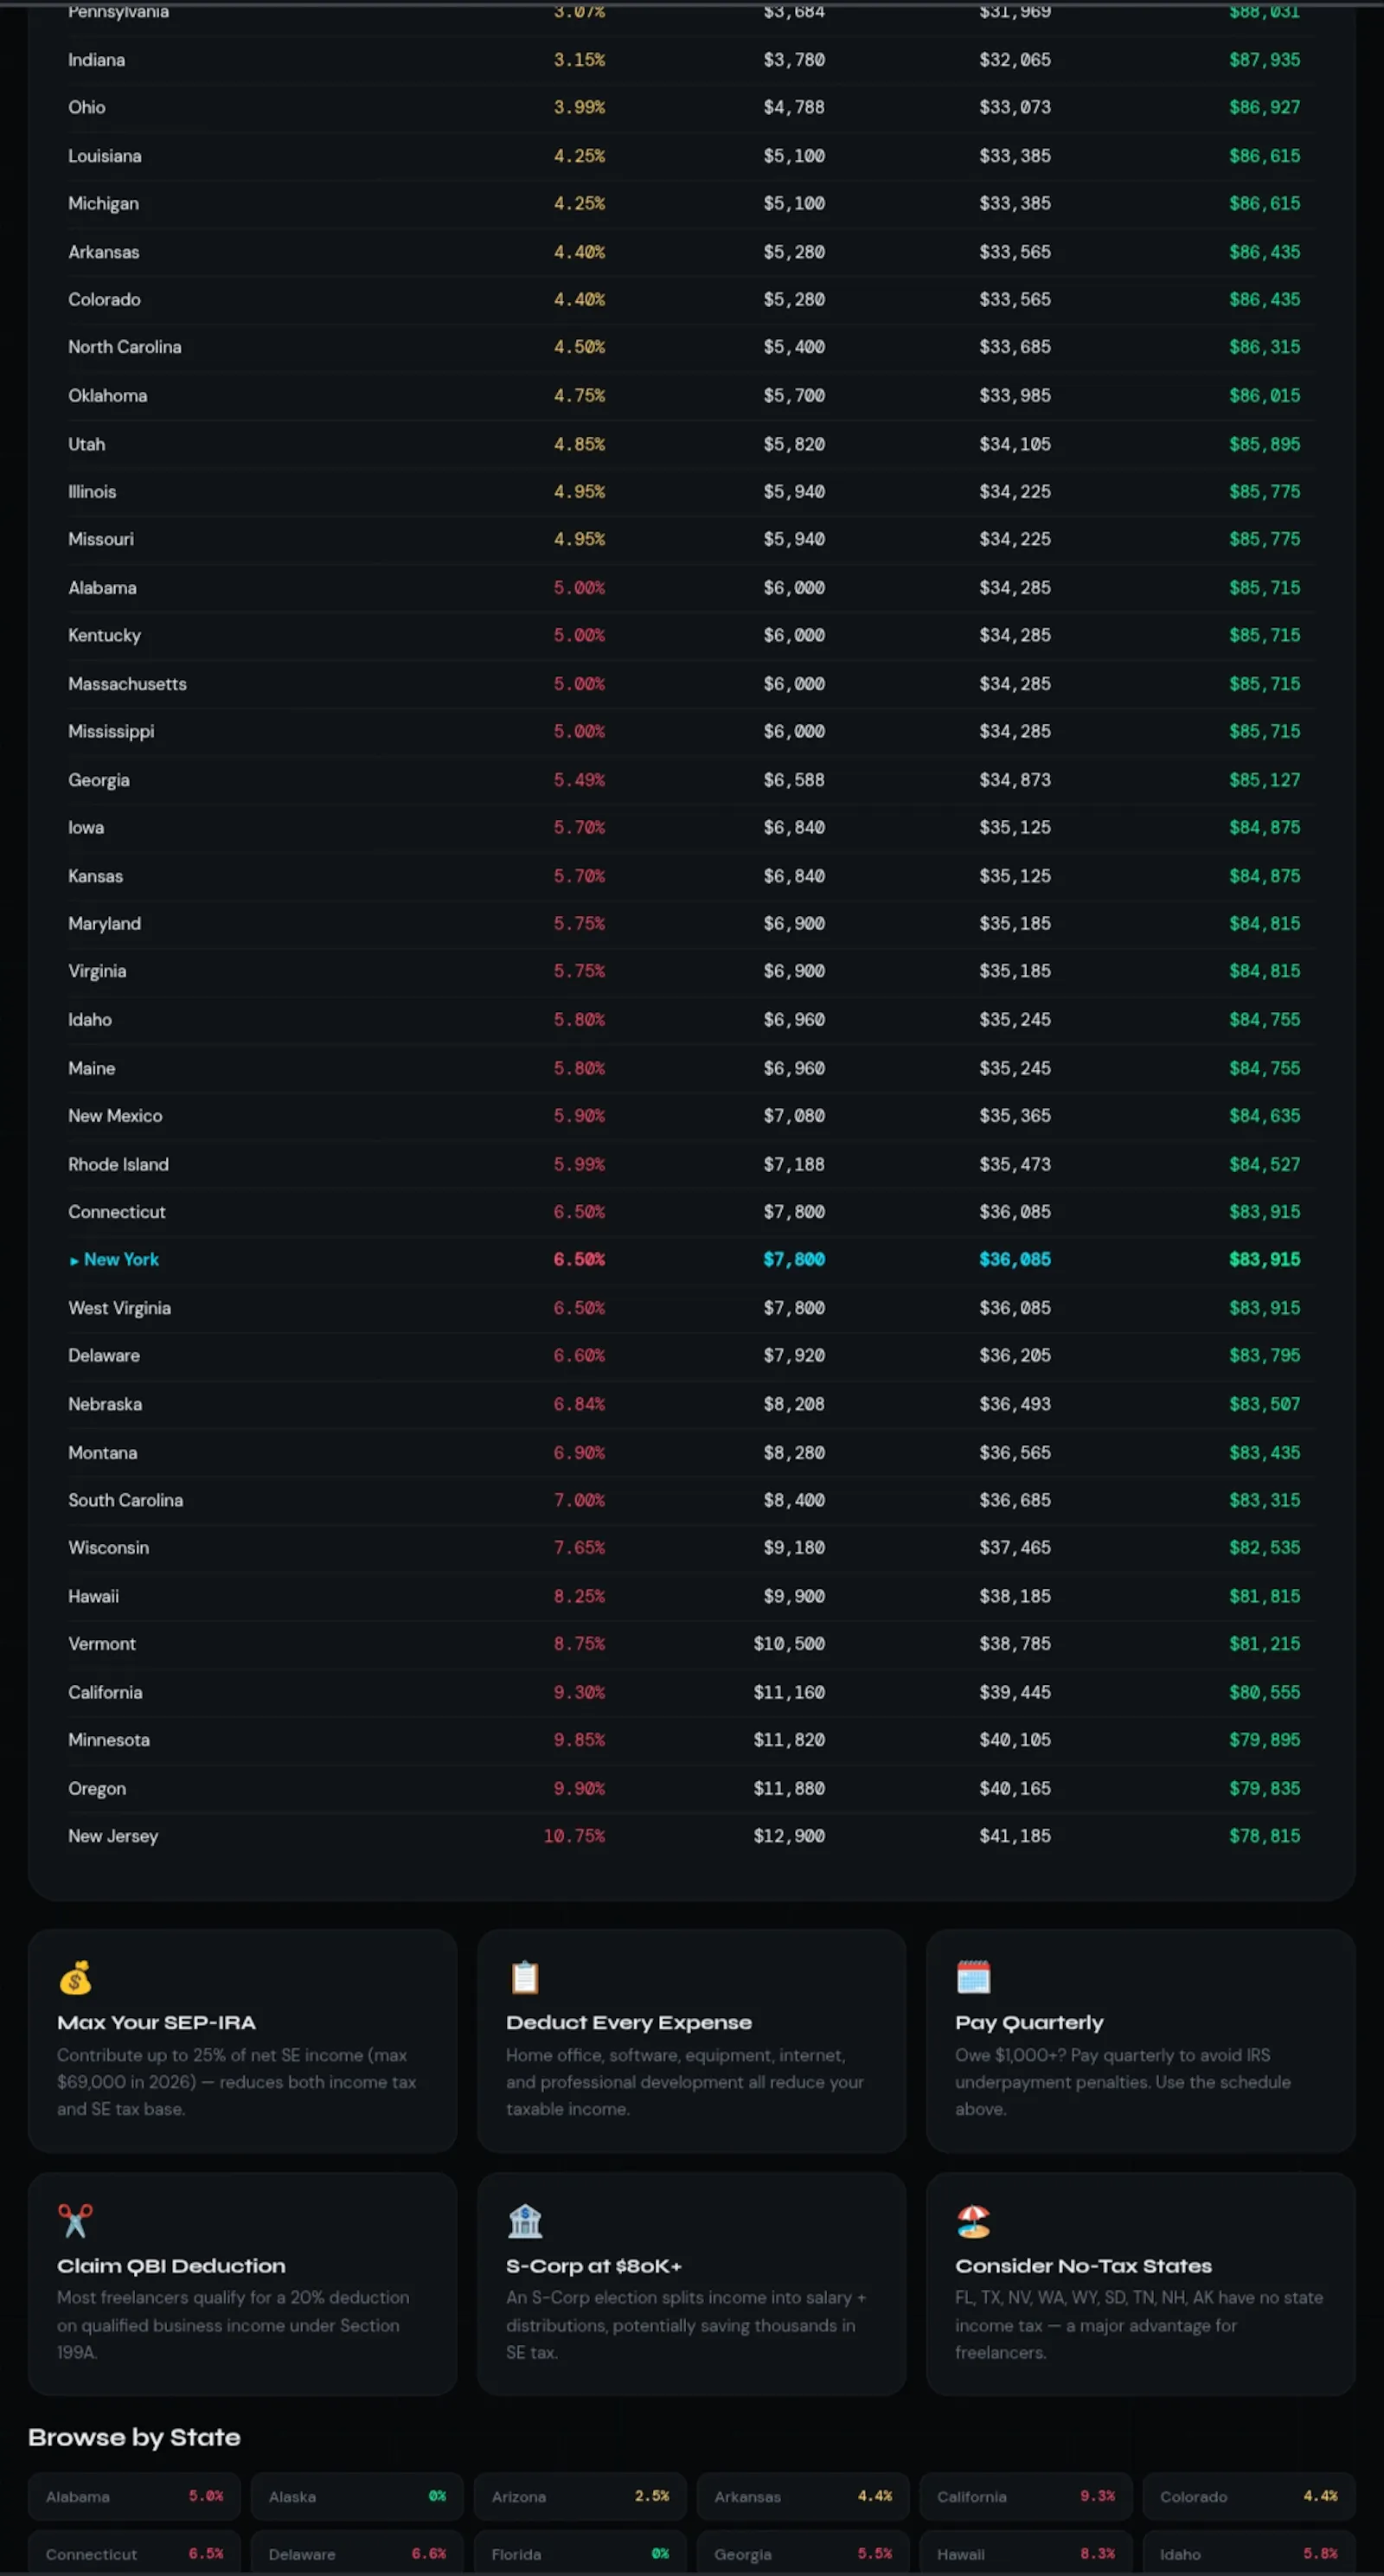This screenshot has height=2576, width=1384.
Task: Click the Virginia row name in the table
Action: pos(97,972)
